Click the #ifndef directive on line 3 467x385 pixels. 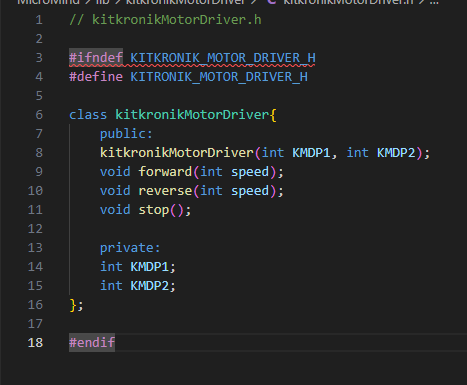click(x=96, y=58)
